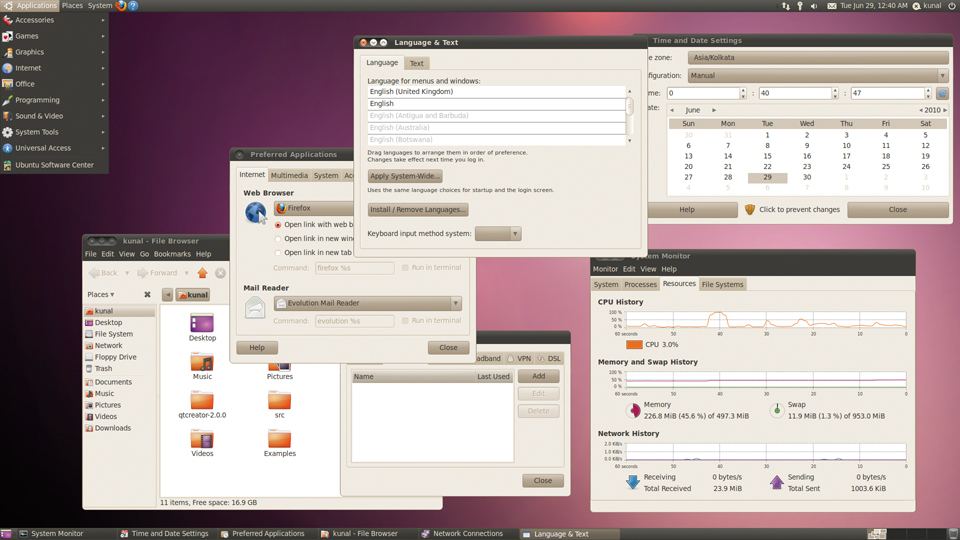The height and width of the screenshot is (540, 960).
Task: Select English (United Kingdom) in language list
Action: tap(497, 92)
